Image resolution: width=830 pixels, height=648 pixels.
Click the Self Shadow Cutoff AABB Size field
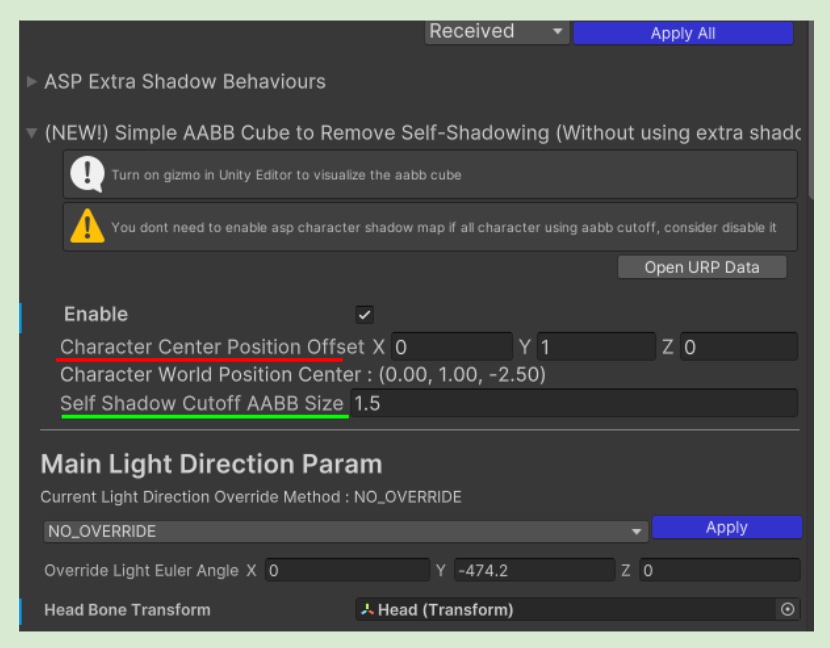click(x=574, y=403)
